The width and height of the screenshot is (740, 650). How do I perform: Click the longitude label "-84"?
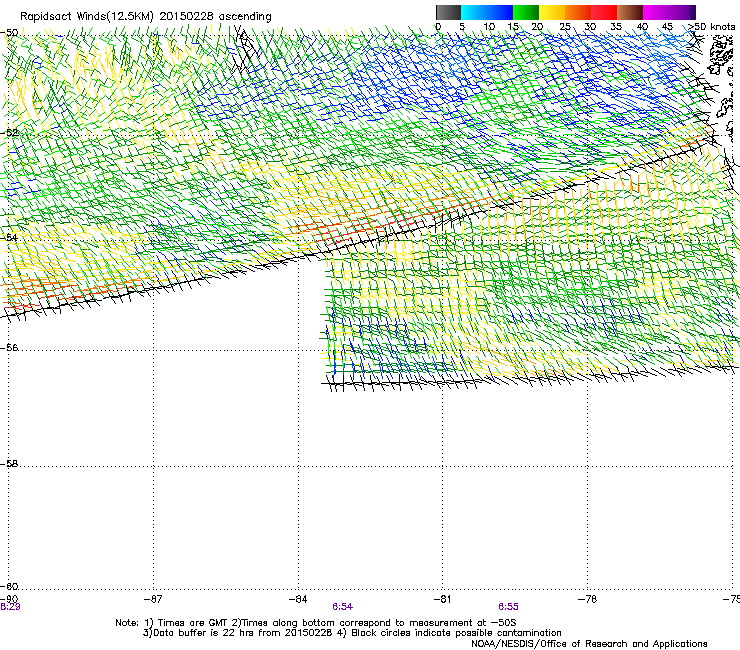pos(298,599)
